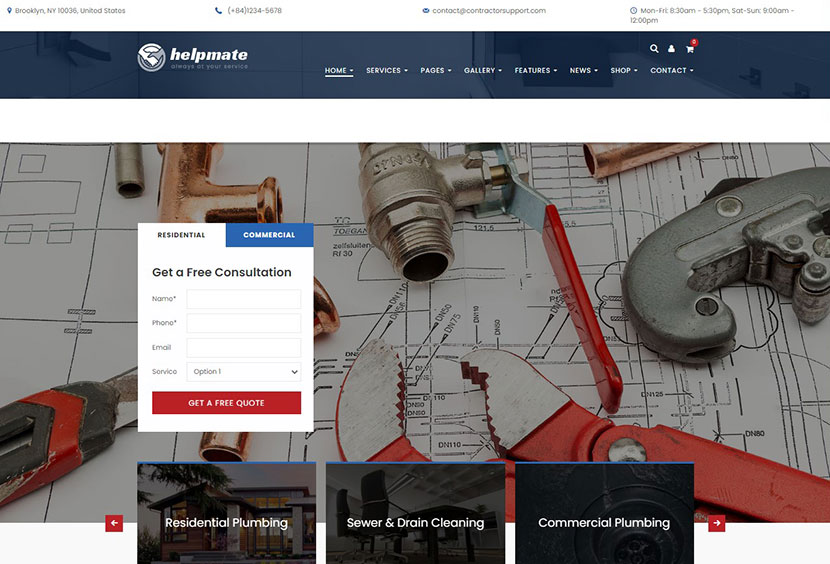Expand the Features menu
Screen dimensions: 830x564
536,70
